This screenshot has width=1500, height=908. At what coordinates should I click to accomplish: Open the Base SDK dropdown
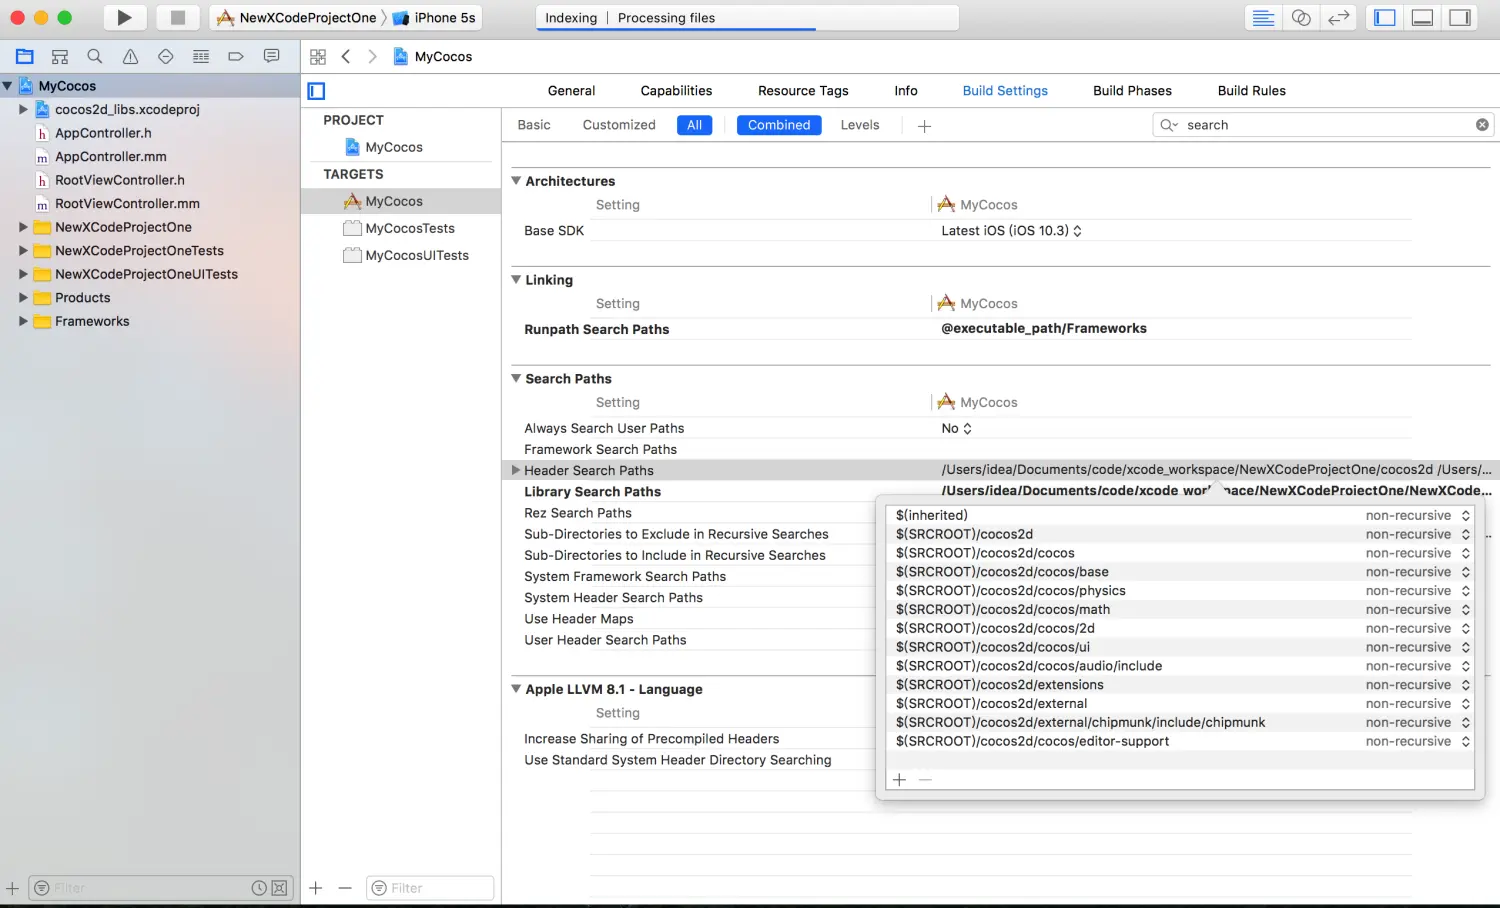[1011, 231]
